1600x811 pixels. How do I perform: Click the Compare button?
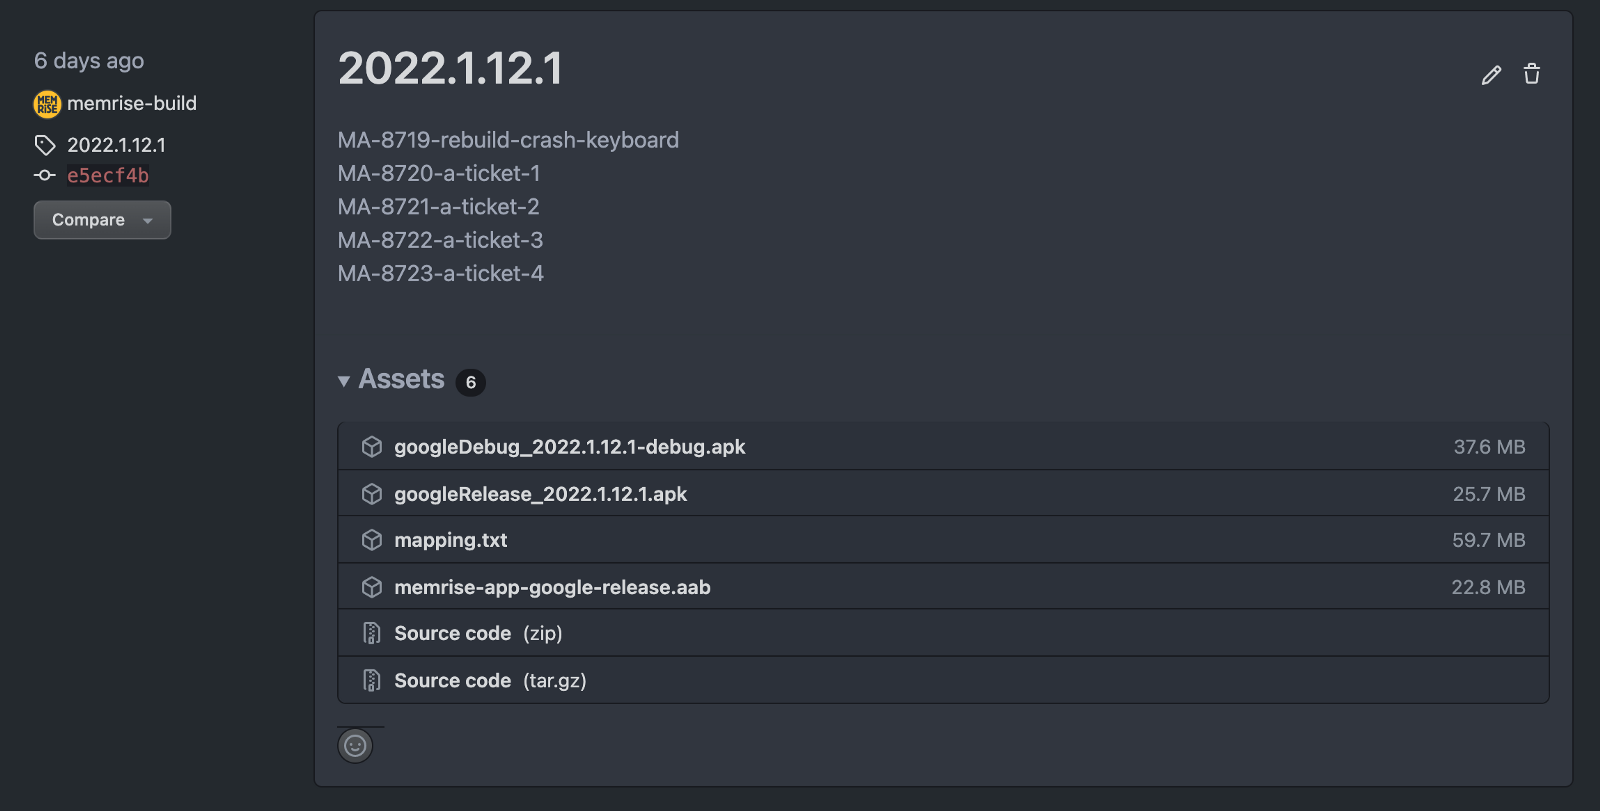point(88,220)
